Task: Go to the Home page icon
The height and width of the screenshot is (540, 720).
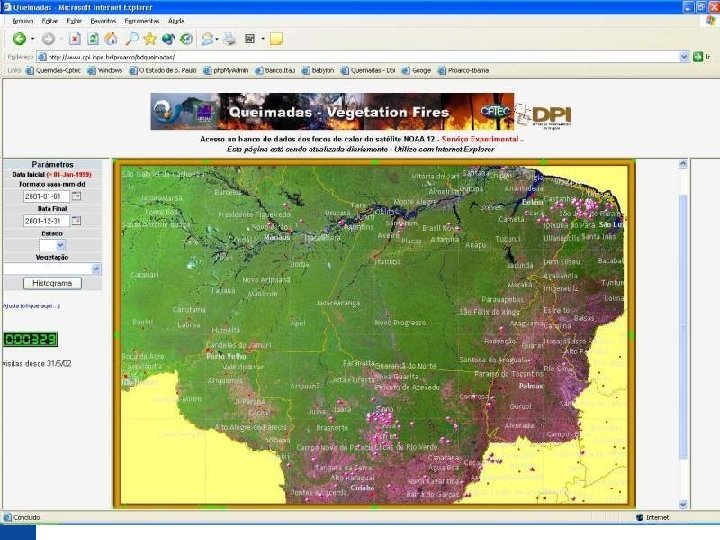Action: coord(111,39)
